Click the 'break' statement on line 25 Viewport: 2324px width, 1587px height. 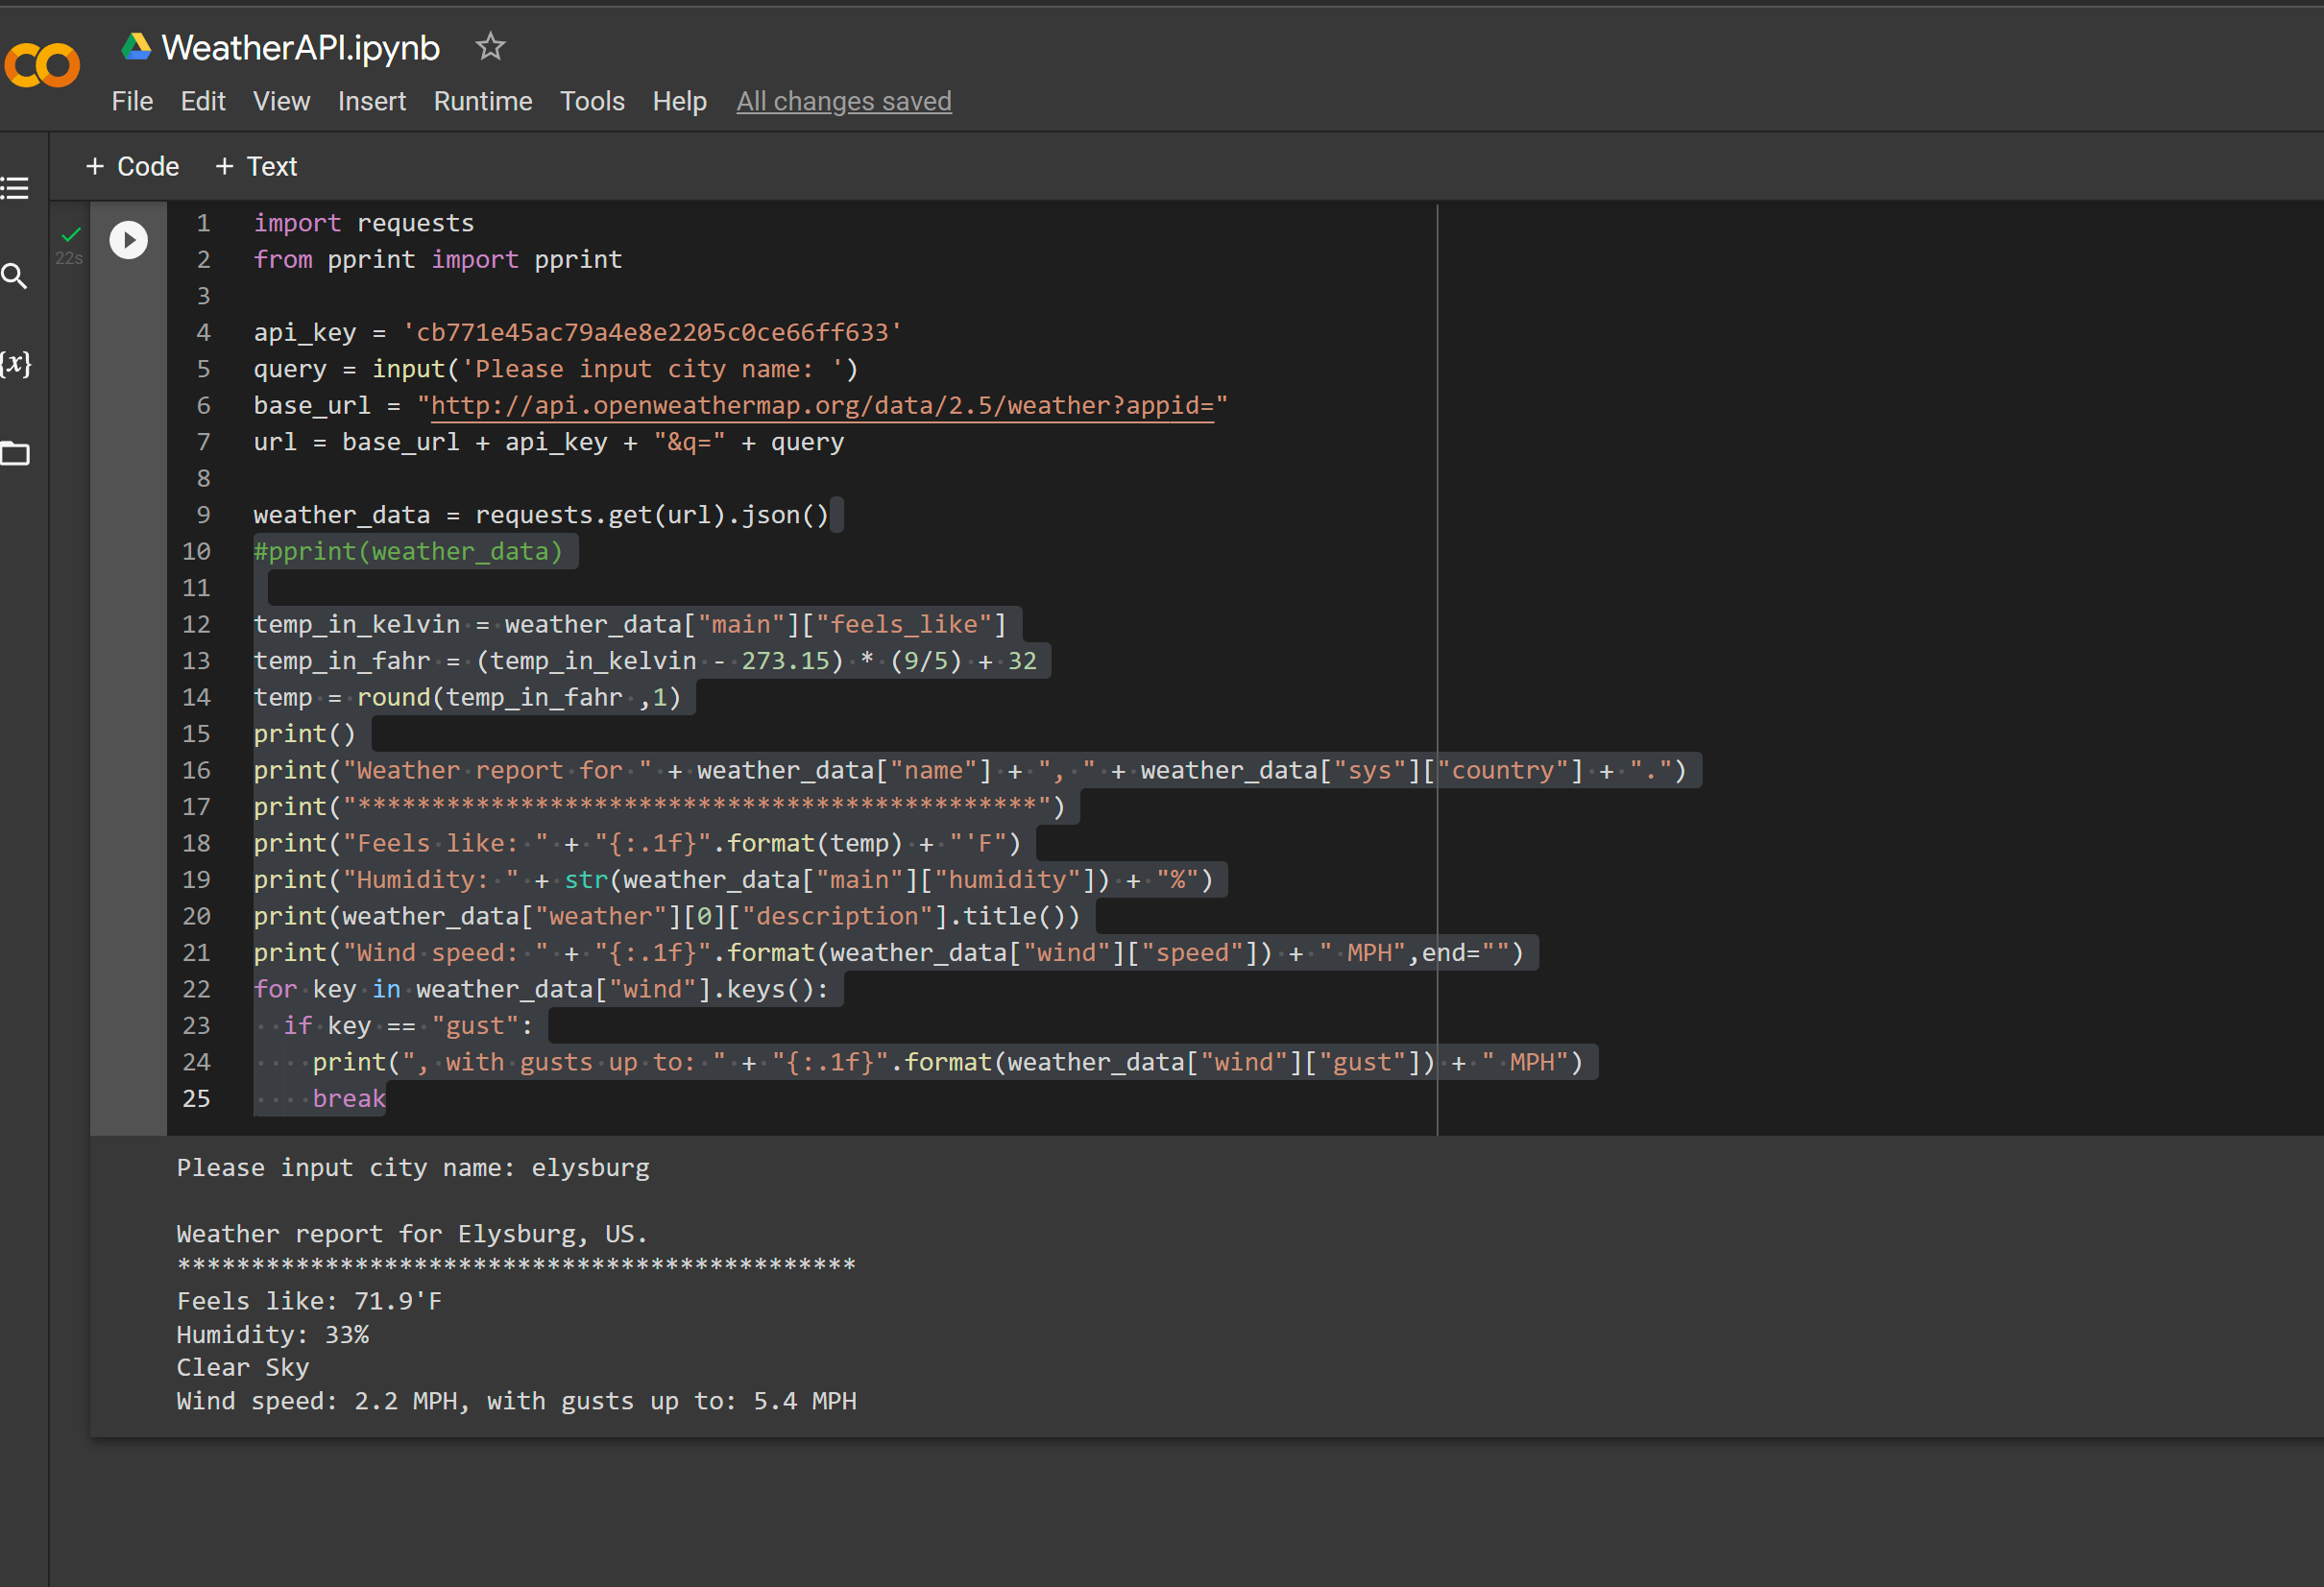349,1098
